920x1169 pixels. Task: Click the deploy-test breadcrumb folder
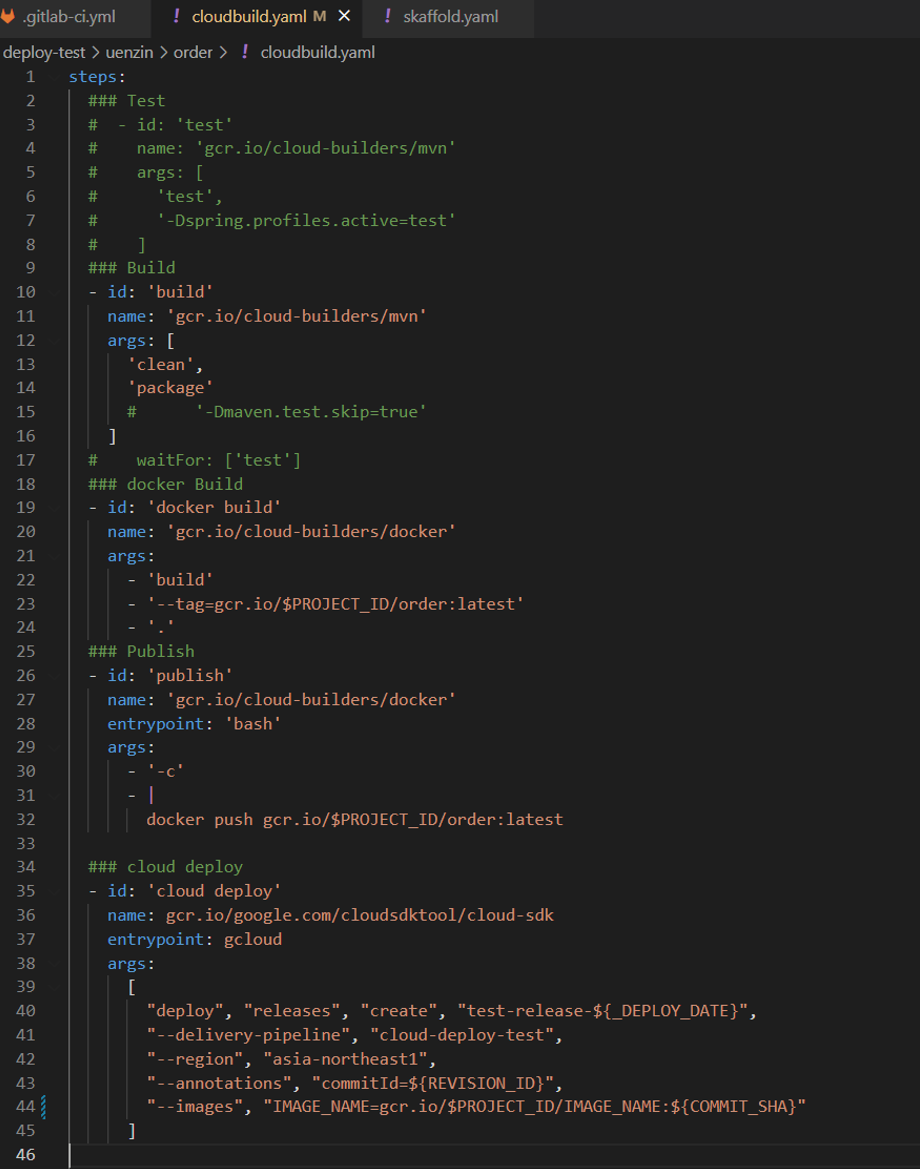pos(44,53)
